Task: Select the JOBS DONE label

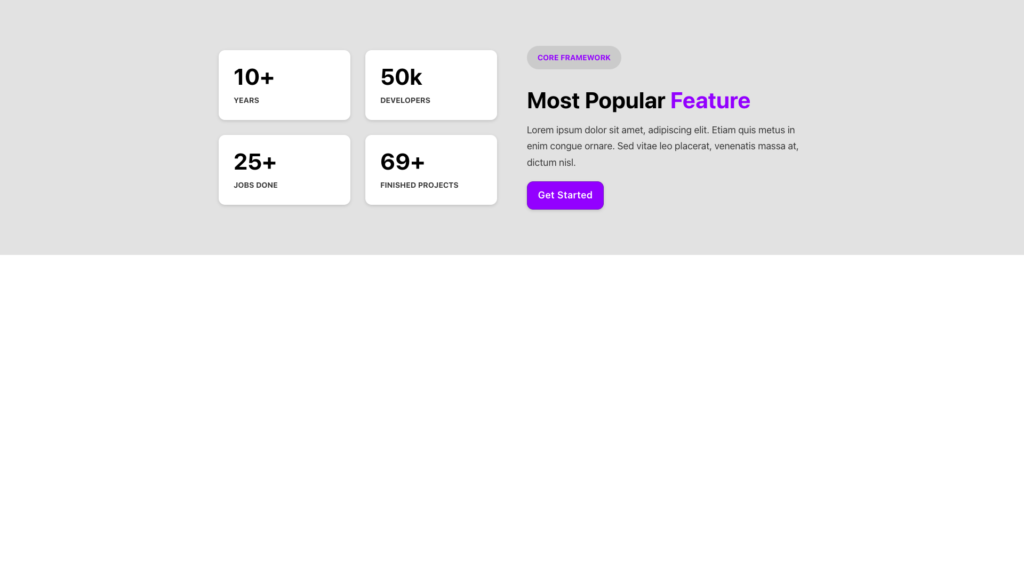Action: click(256, 186)
